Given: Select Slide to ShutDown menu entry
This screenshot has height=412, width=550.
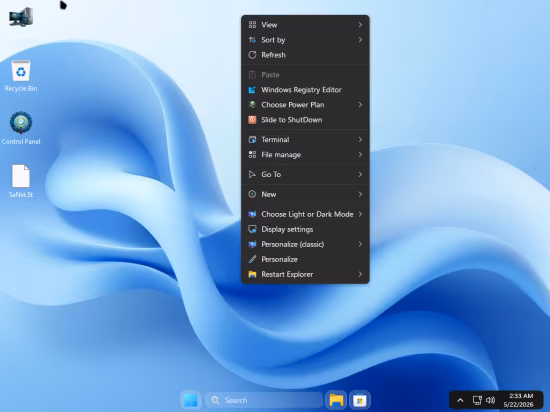Looking at the screenshot, I should tap(305, 120).
